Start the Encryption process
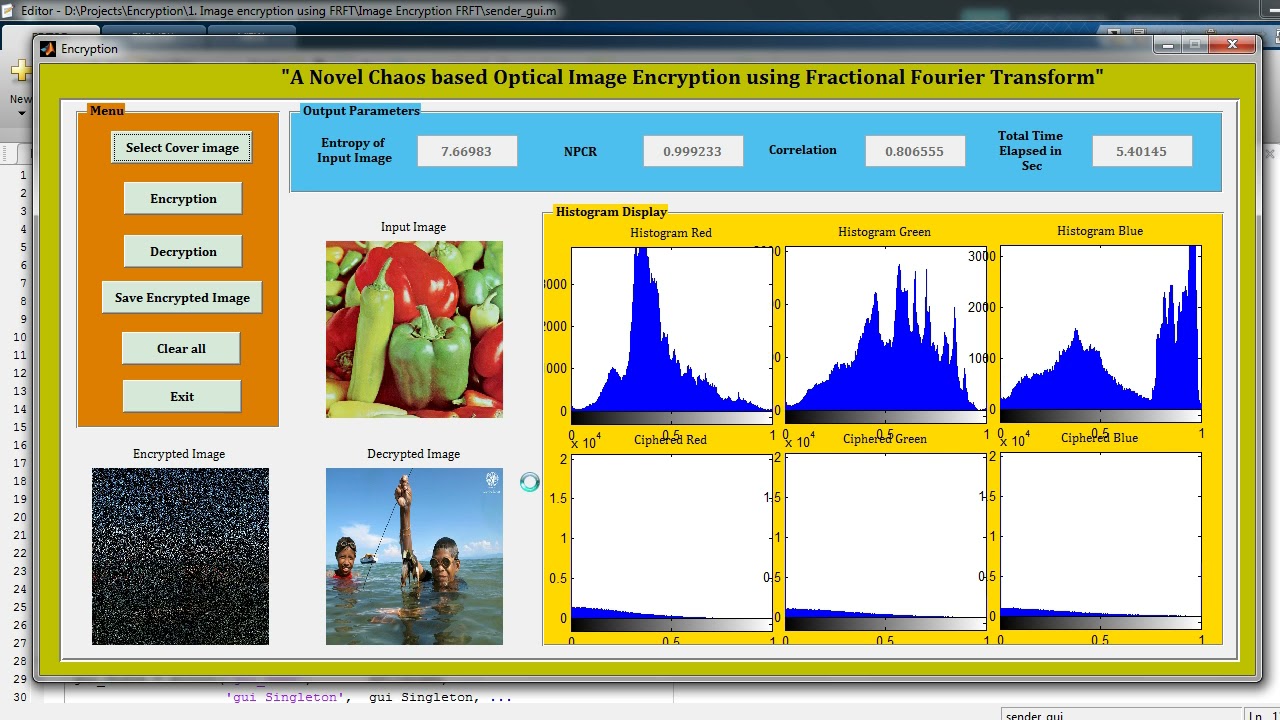The image size is (1280, 720). coord(183,198)
